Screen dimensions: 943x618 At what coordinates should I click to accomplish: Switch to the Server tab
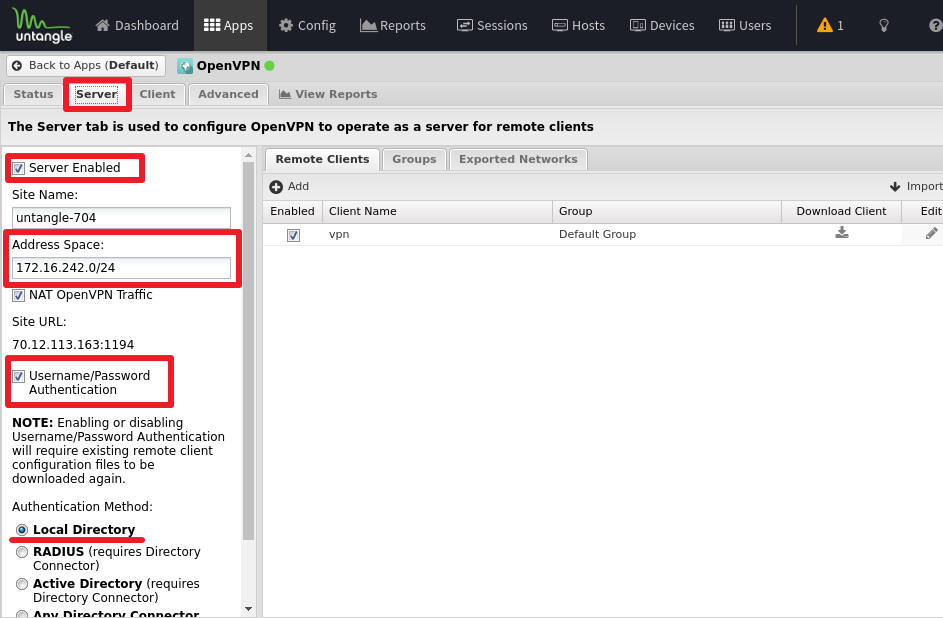click(x=97, y=94)
